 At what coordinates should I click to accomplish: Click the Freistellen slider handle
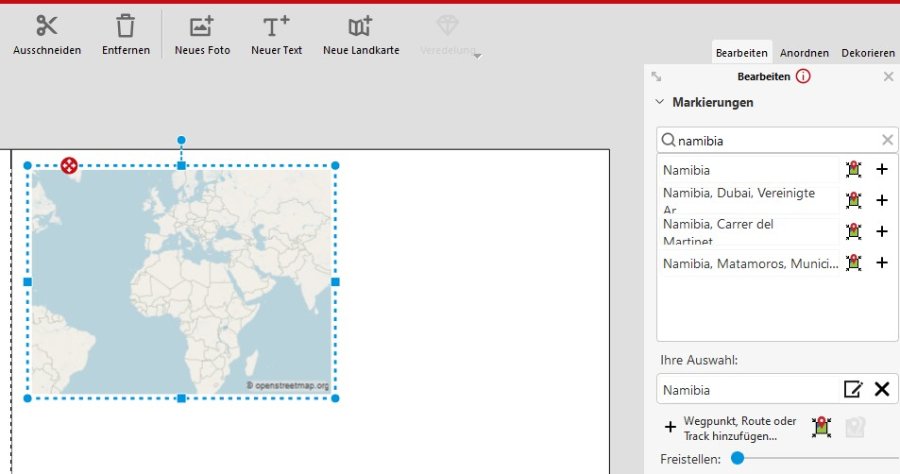(x=737, y=458)
